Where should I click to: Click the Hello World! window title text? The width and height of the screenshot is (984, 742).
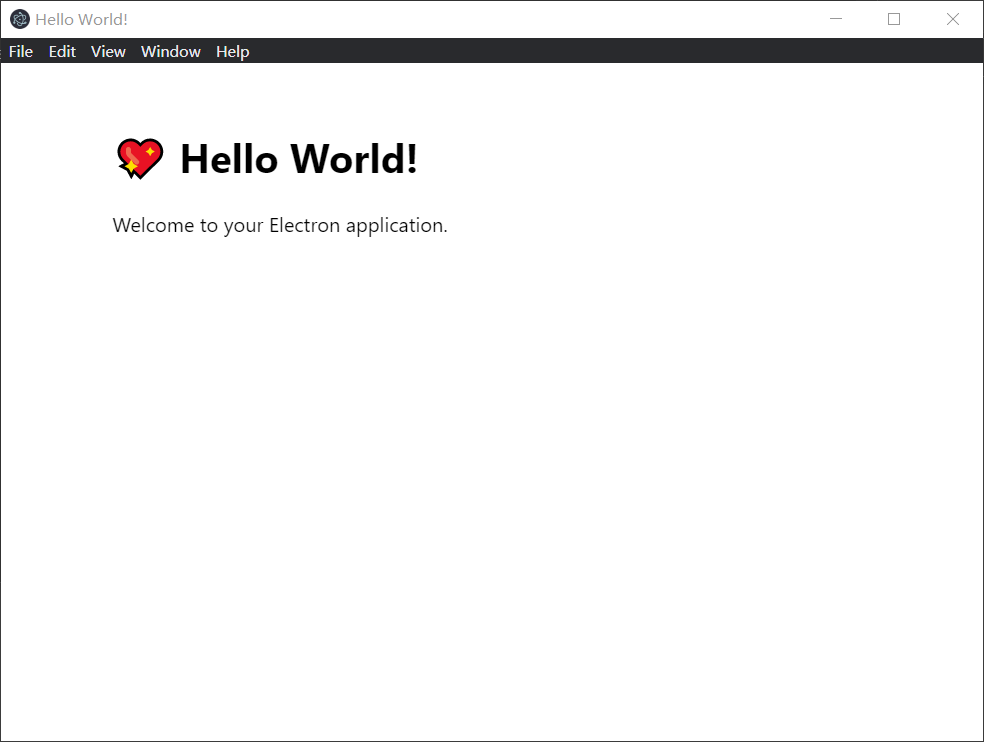(x=82, y=19)
